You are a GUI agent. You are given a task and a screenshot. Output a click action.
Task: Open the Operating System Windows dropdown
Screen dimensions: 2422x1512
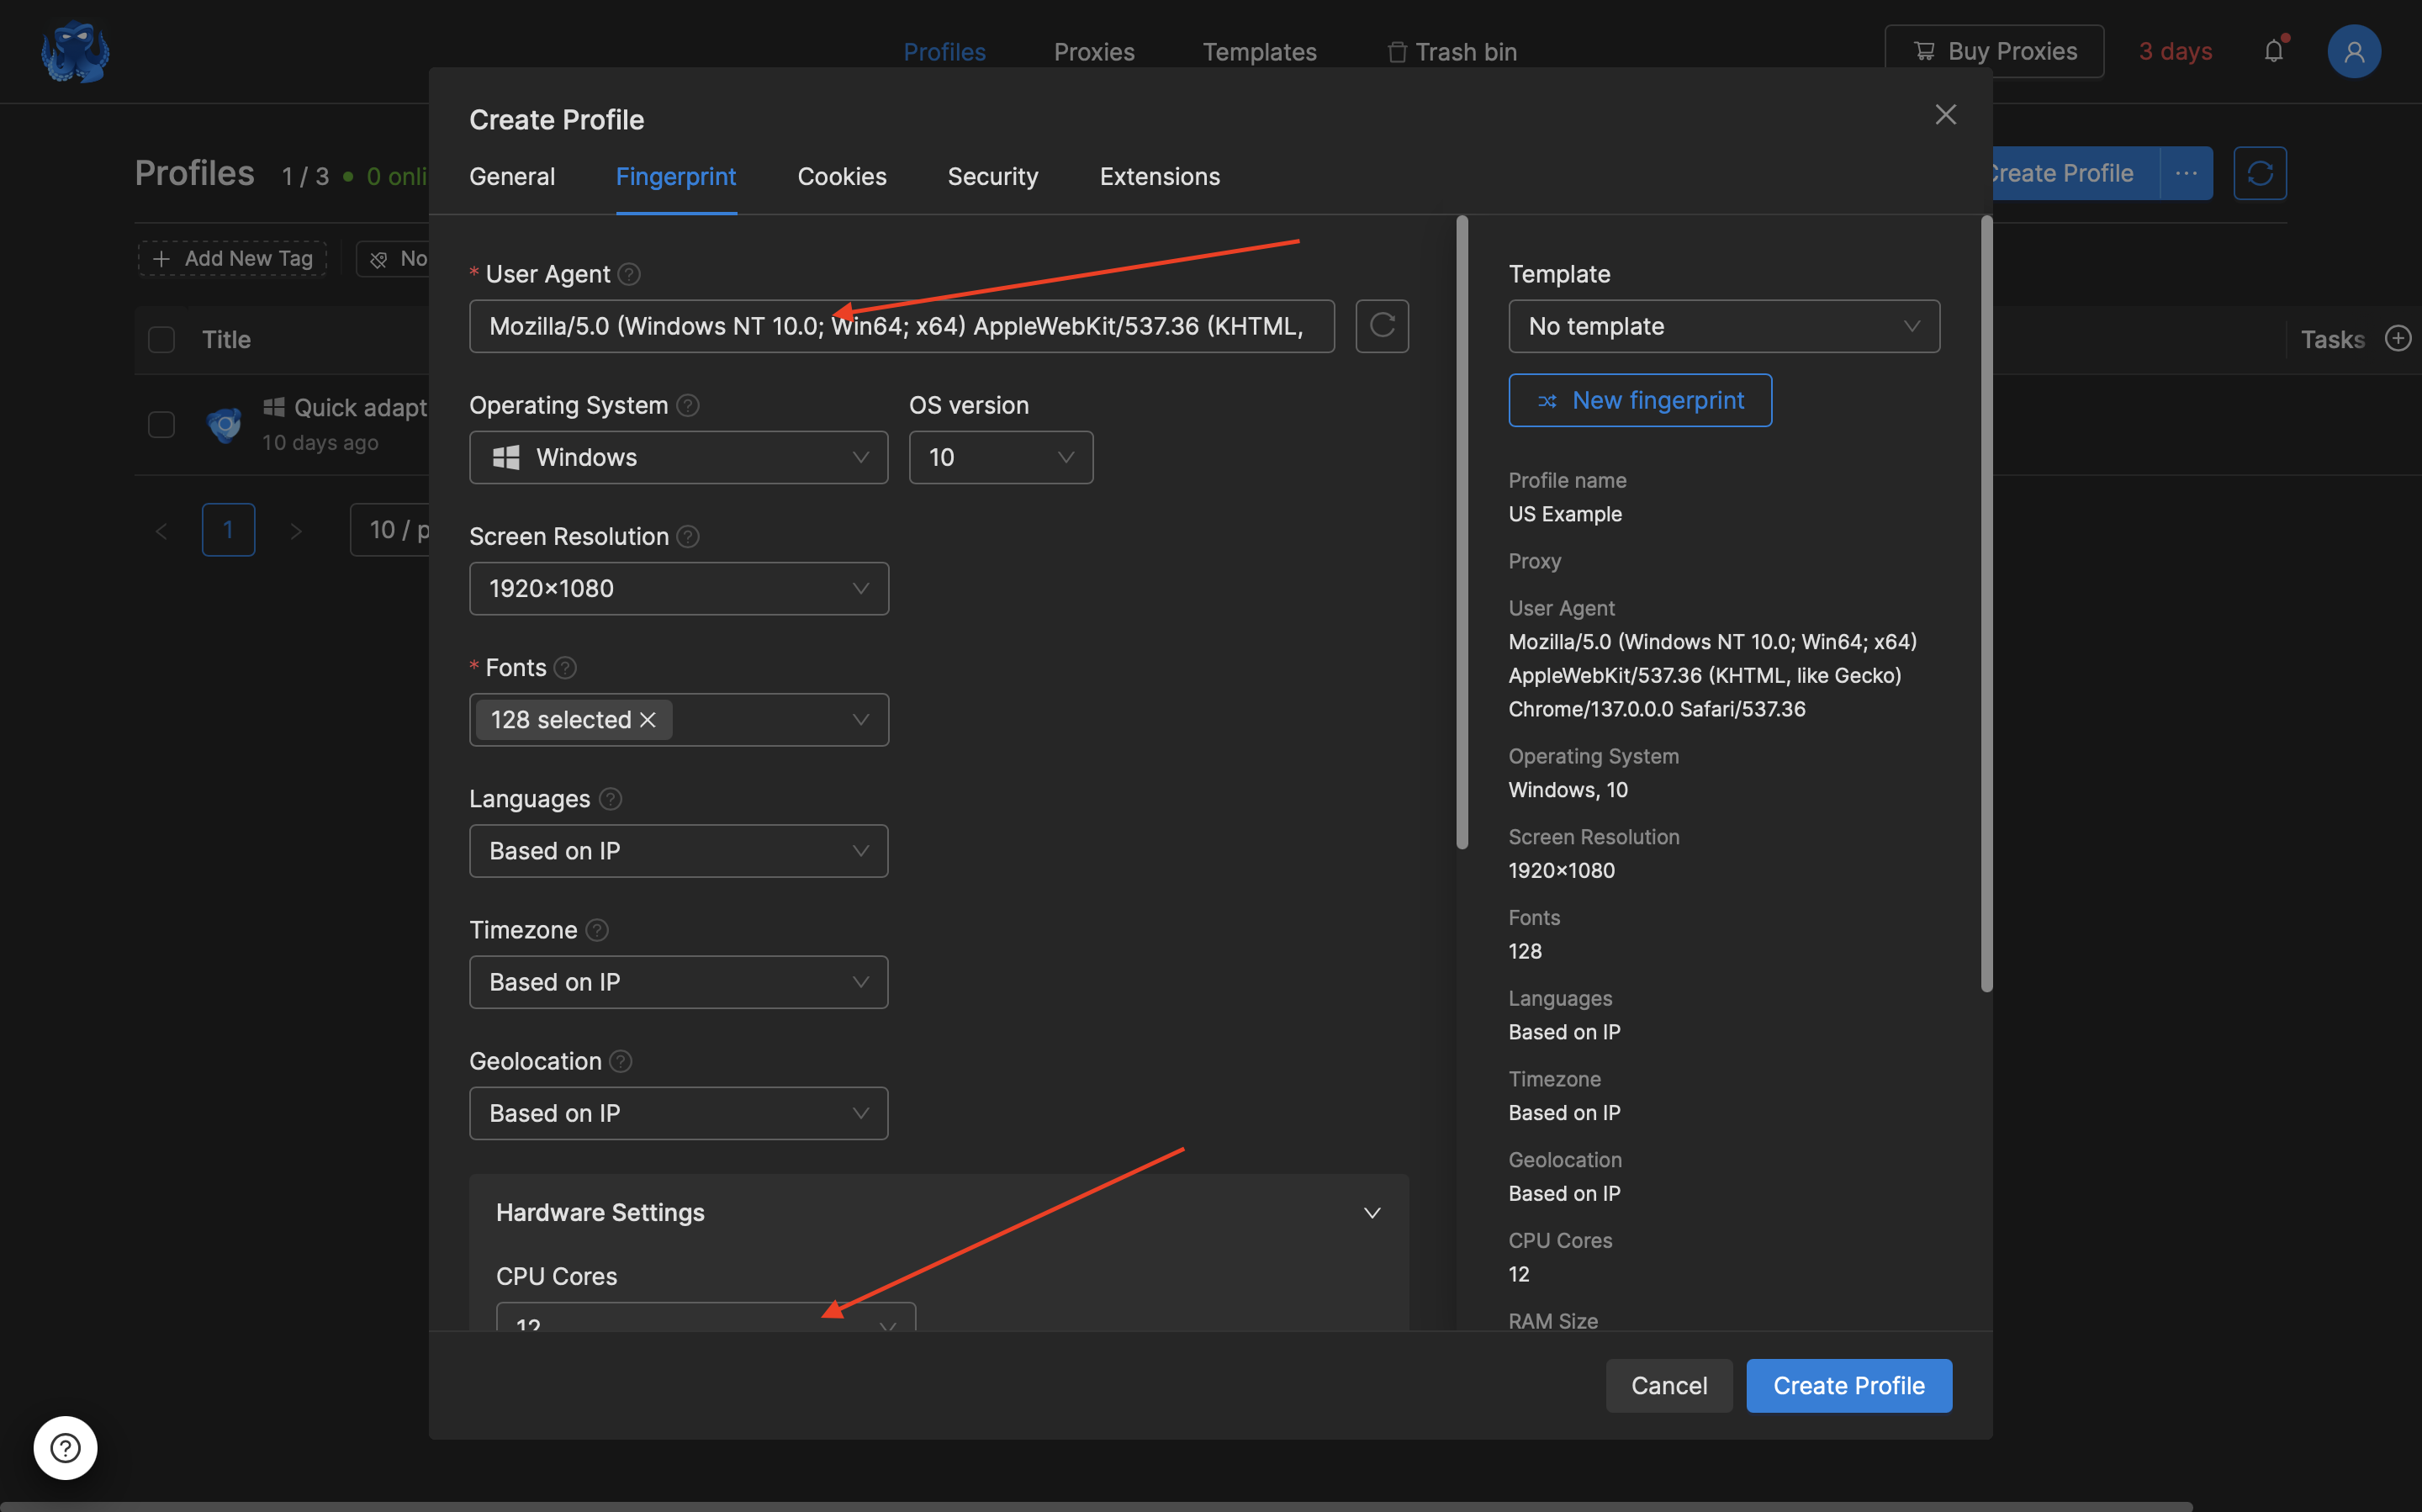679,457
